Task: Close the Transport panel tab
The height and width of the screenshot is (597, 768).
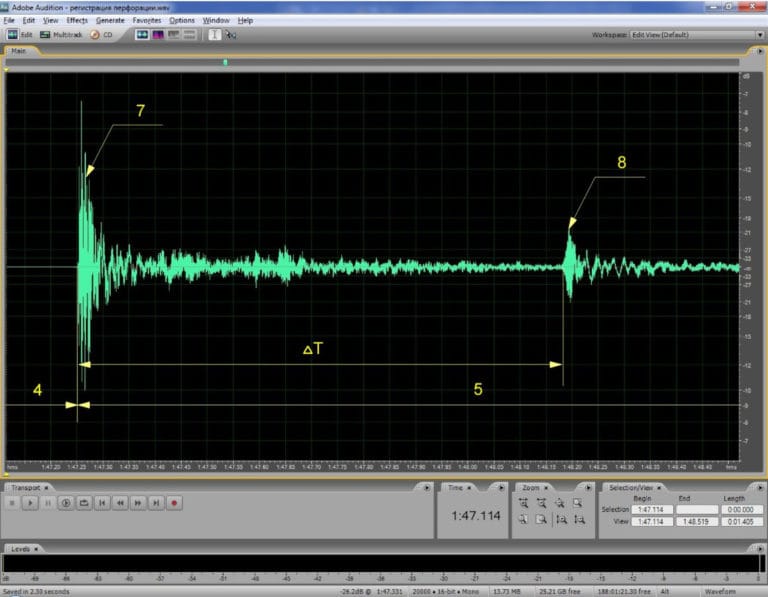Action: [46, 488]
